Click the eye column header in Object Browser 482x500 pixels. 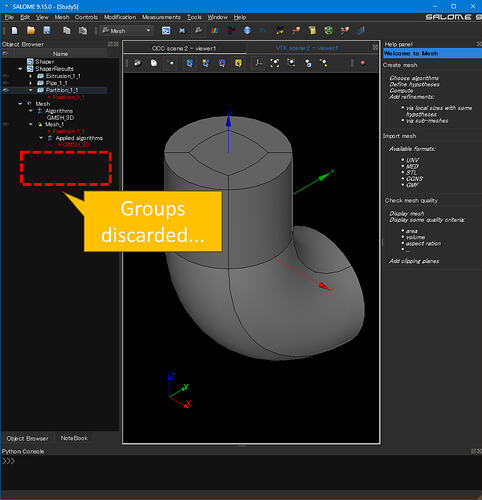point(5,53)
